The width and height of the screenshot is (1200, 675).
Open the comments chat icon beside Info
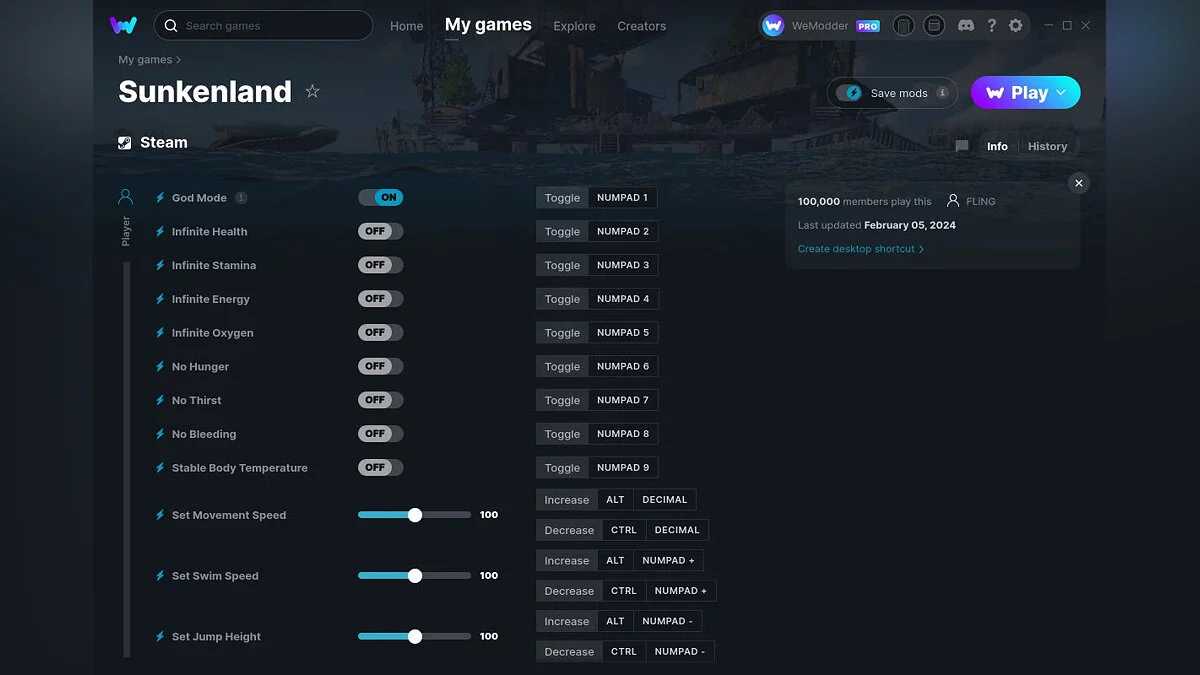click(962, 146)
